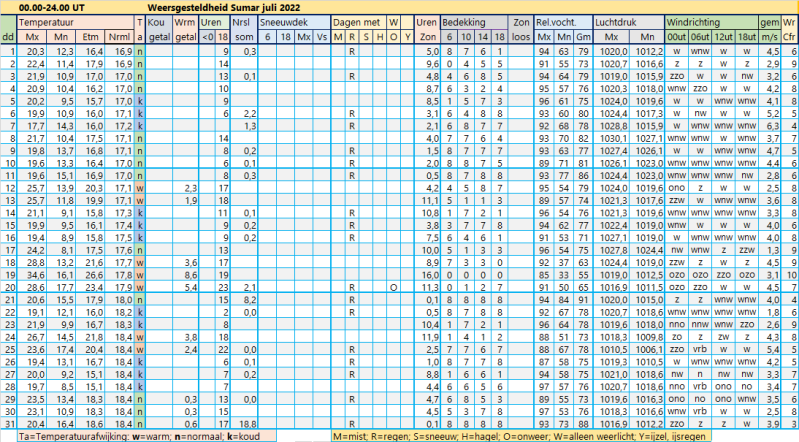Click sun hours 16,0 on day 19
This screenshot has height=442, width=799.
pos(430,275)
